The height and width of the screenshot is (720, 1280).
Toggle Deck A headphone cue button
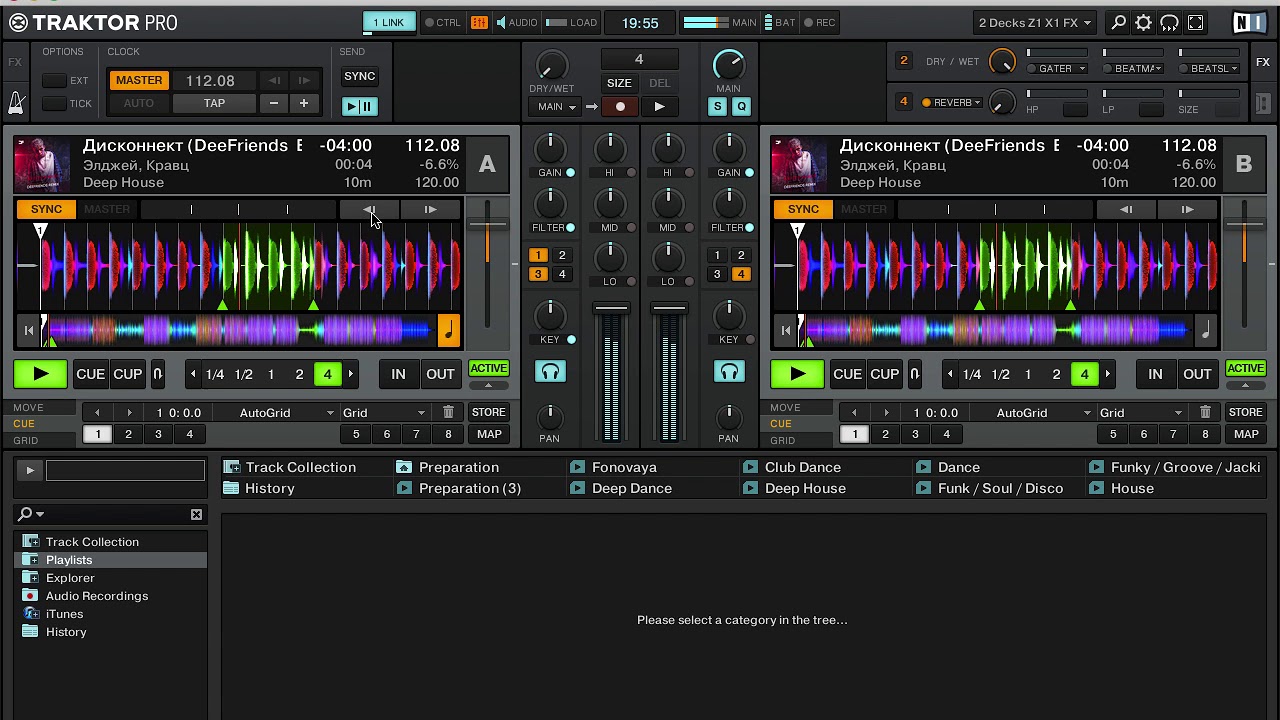[550, 372]
